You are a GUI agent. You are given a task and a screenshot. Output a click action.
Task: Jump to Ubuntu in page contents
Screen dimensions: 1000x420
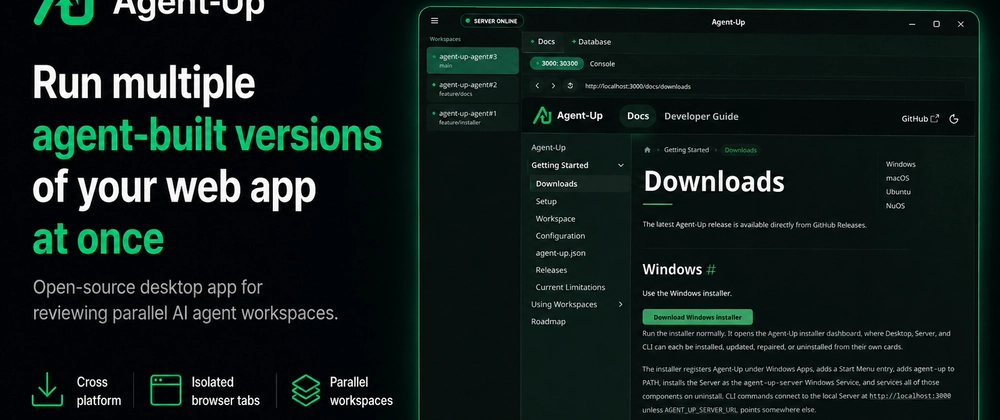[x=898, y=192]
